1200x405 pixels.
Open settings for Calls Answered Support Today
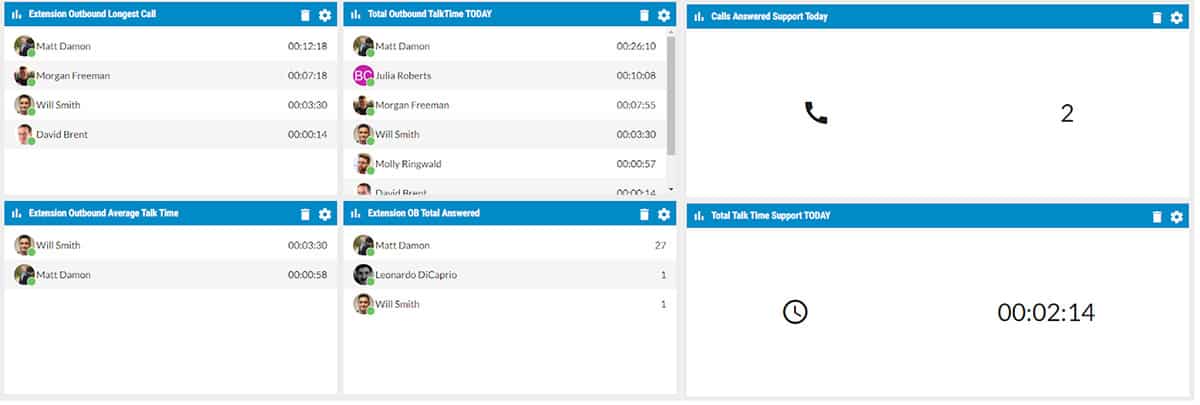(1176, 17)
